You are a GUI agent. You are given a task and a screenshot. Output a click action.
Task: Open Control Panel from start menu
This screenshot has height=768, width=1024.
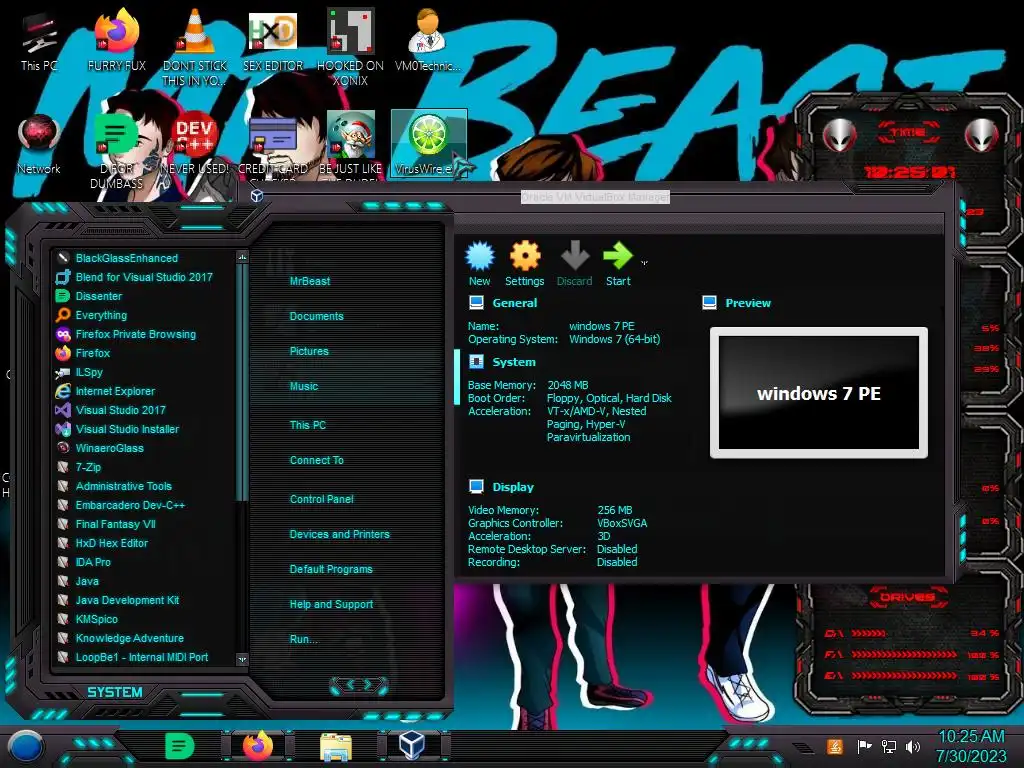pos(321,499)
